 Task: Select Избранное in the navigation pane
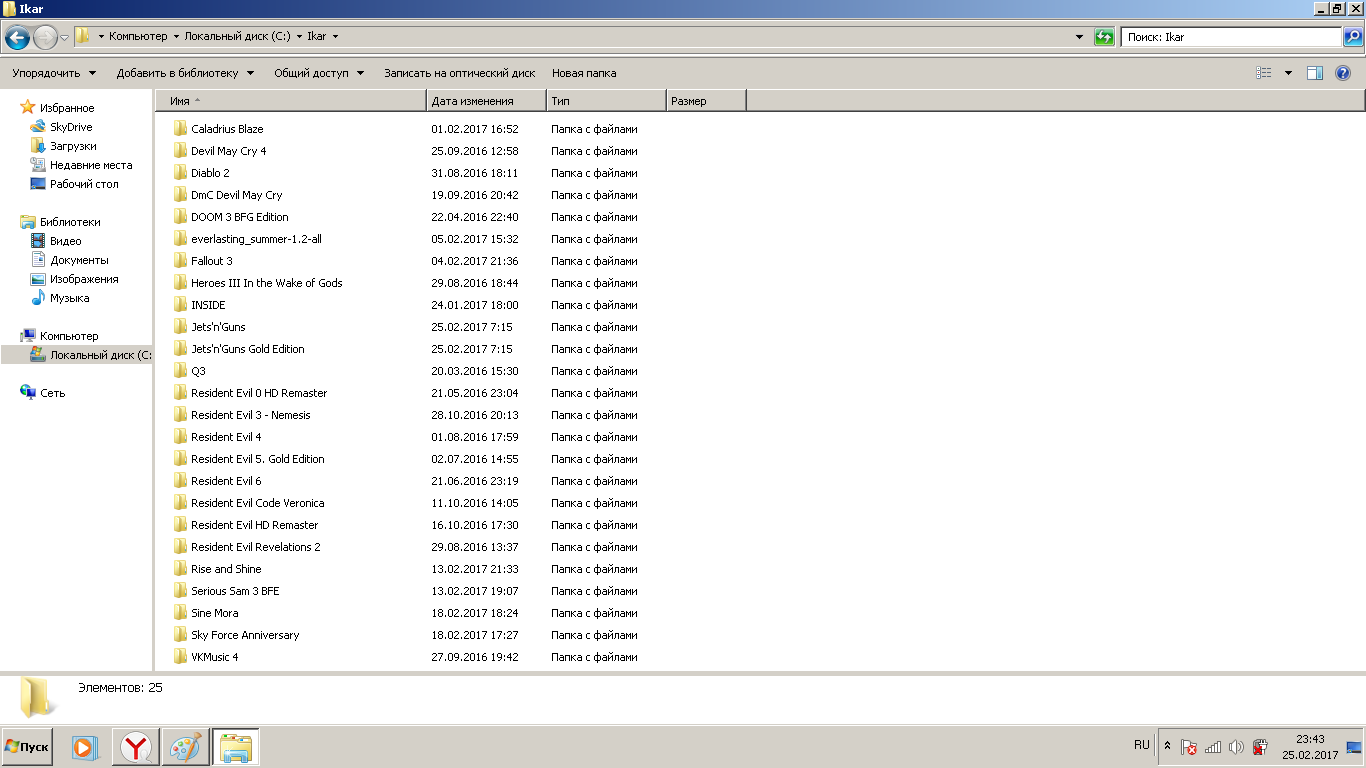(67, 108)
